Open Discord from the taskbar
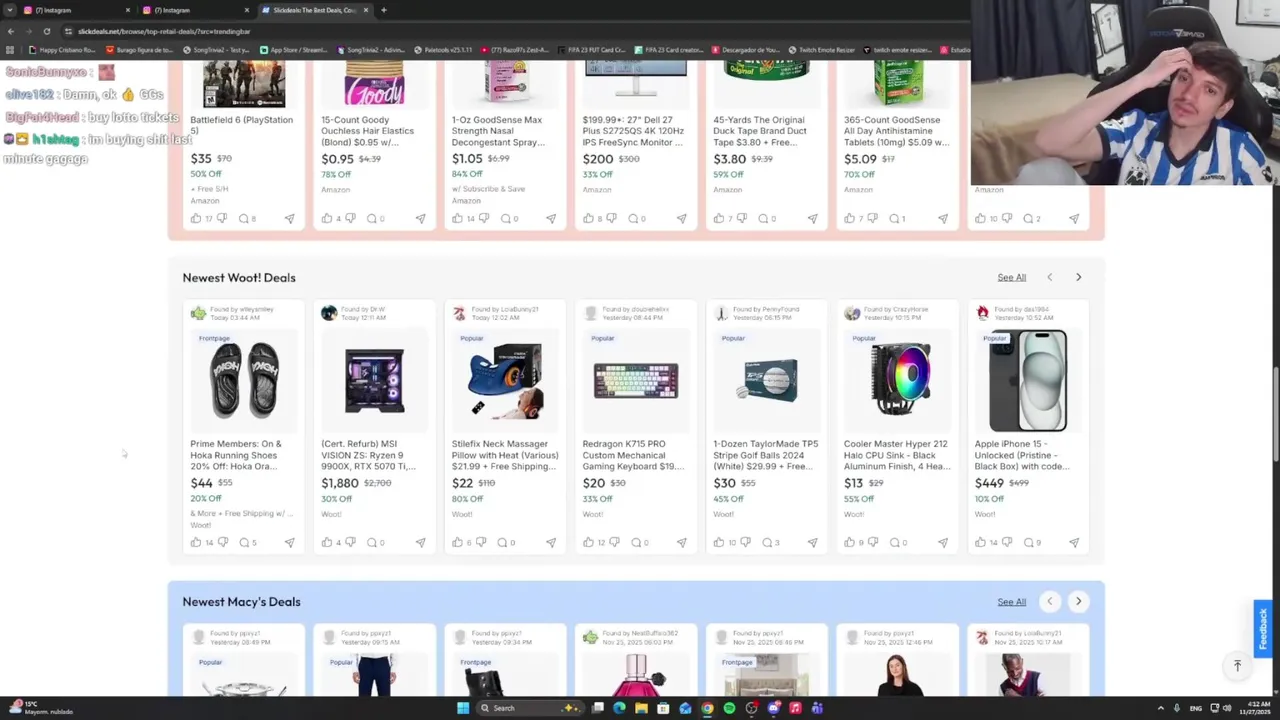 (x=773, y=708)
